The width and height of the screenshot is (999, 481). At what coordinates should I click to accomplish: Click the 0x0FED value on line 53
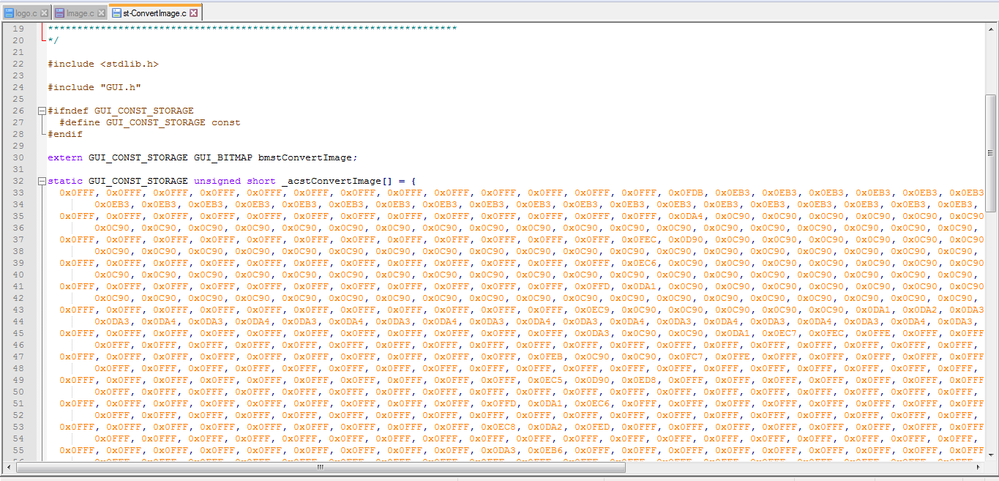pos(591,426)
